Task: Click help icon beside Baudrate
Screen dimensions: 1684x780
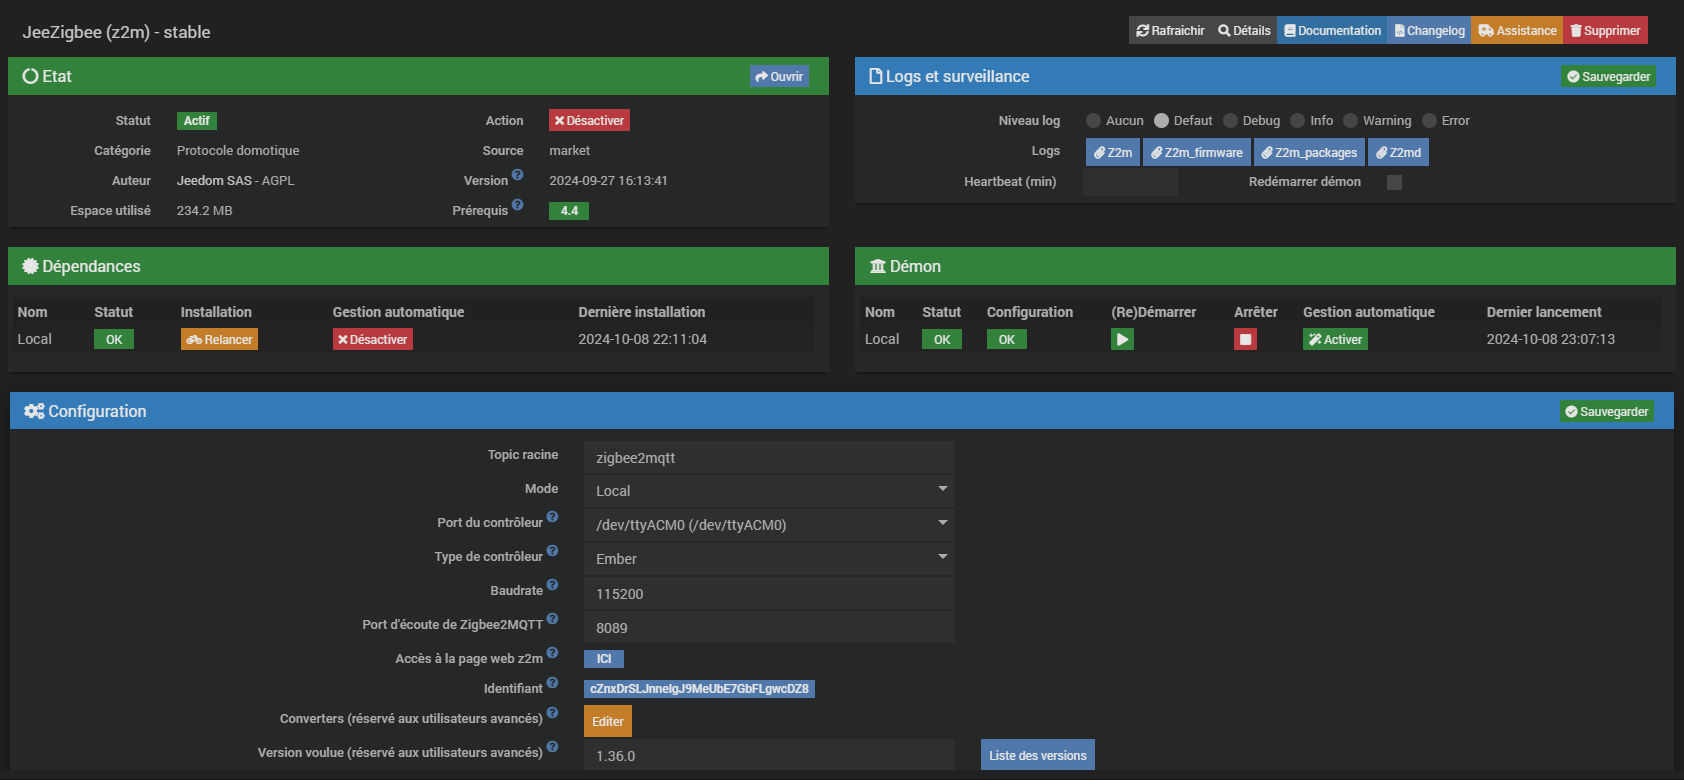Action: point(552,585)
